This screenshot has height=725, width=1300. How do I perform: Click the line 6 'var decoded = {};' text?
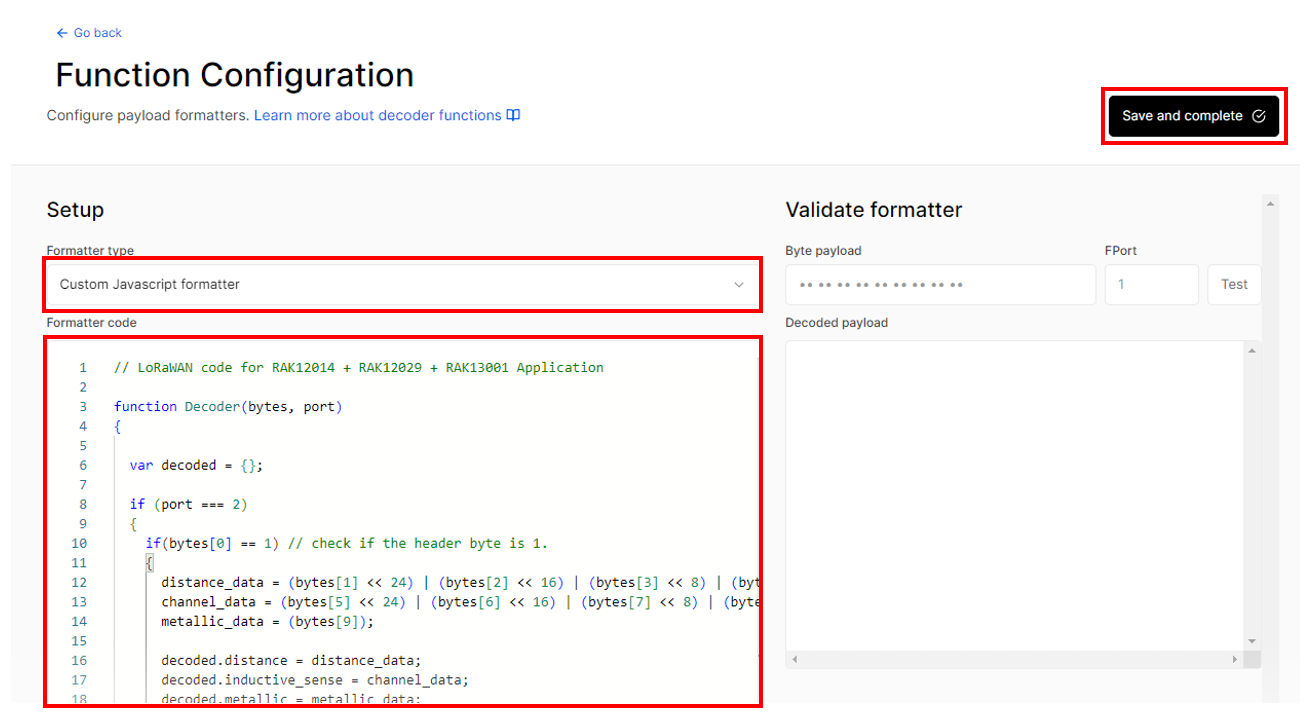pyautogui.click(x=196, y=465)
